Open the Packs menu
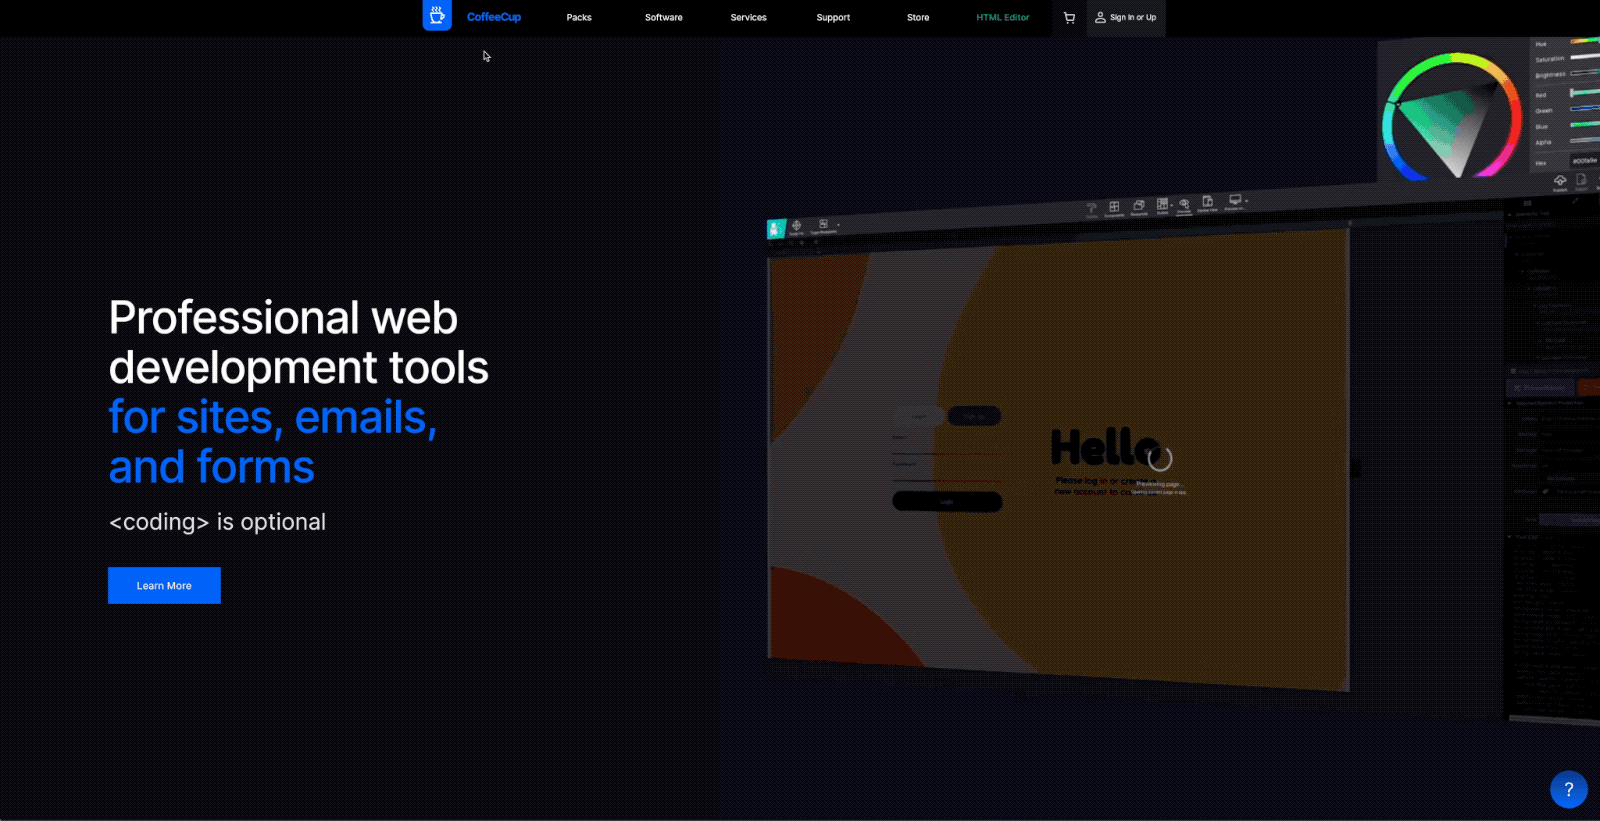 [x=579, y=18]
